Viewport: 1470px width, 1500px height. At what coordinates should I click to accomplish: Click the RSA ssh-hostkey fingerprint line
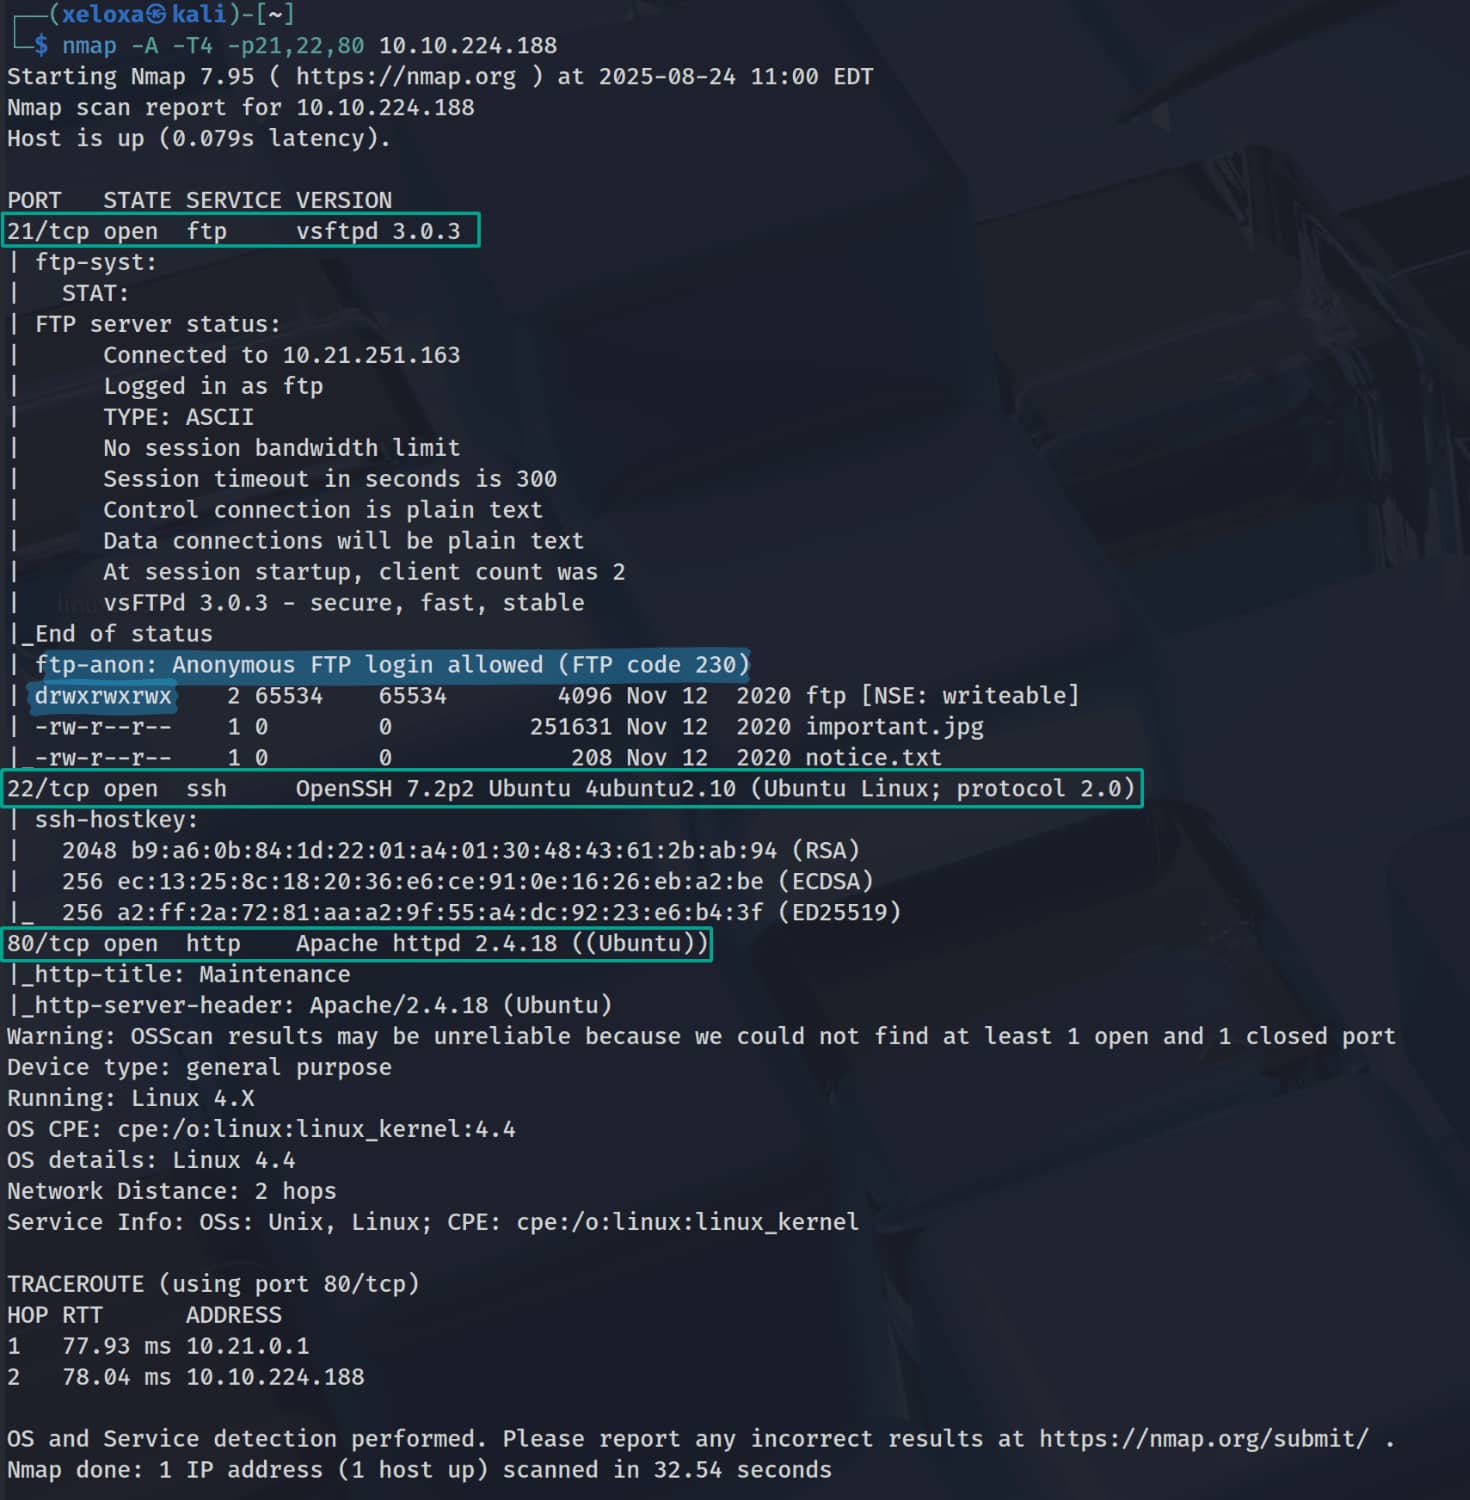tap(460, 851)
